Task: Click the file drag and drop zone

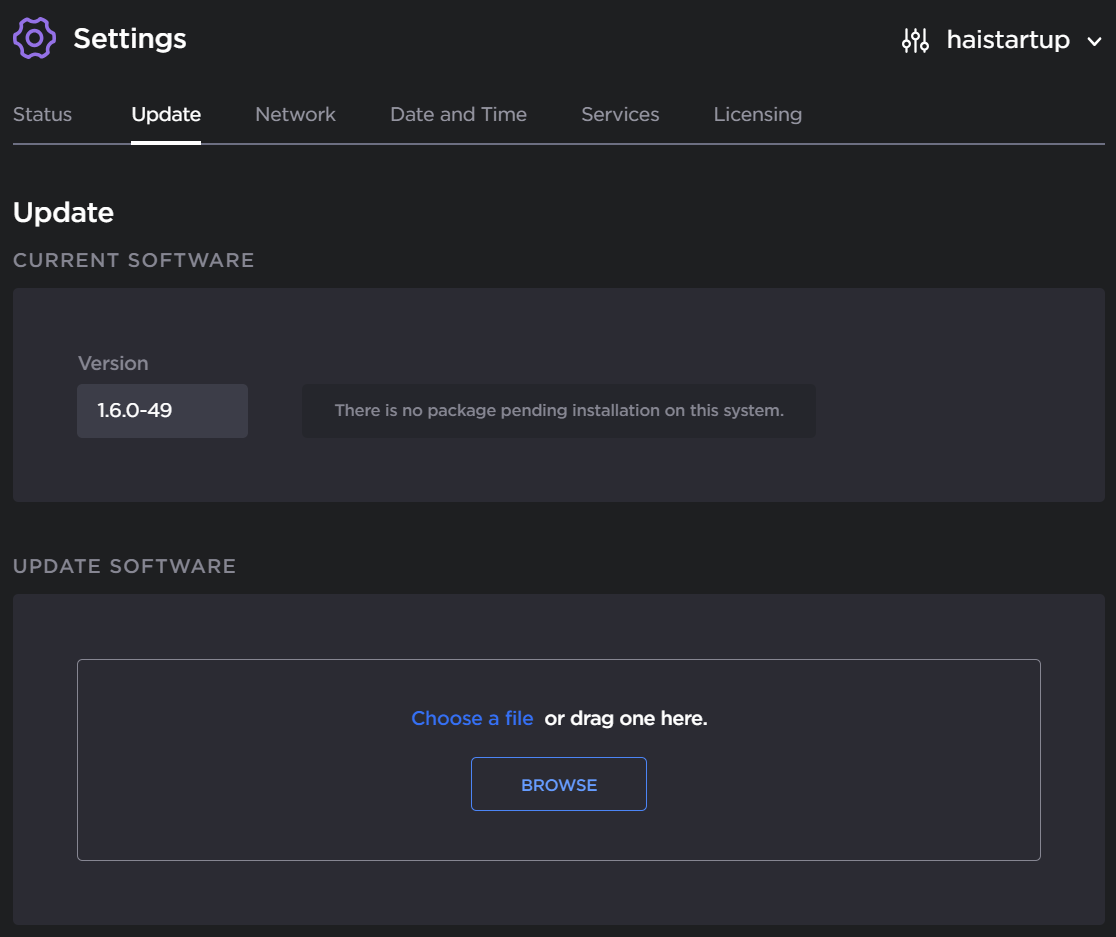Action: (558, 758)
